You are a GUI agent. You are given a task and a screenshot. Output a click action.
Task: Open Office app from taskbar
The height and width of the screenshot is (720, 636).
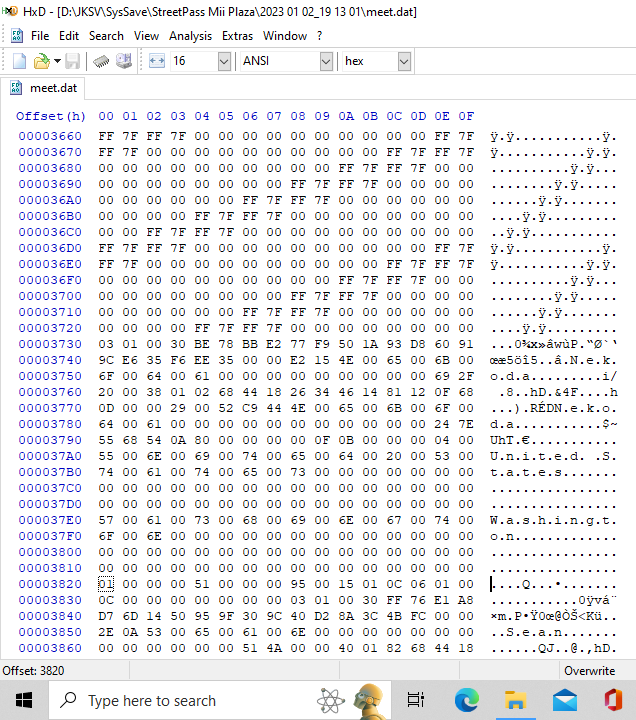[x=613, y=700]
